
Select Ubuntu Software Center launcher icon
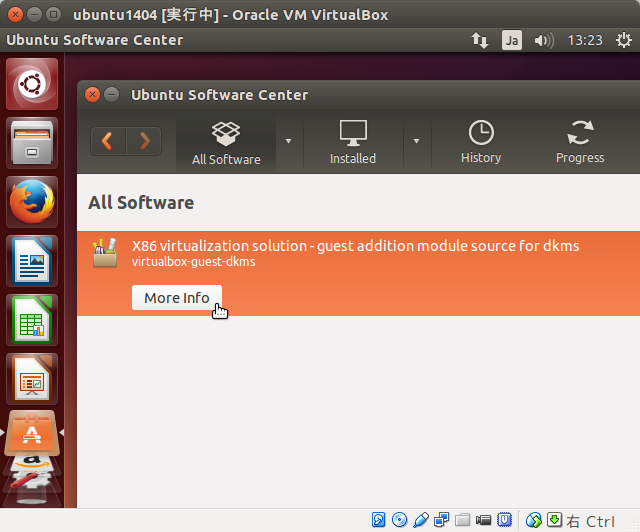click(32, 433)
